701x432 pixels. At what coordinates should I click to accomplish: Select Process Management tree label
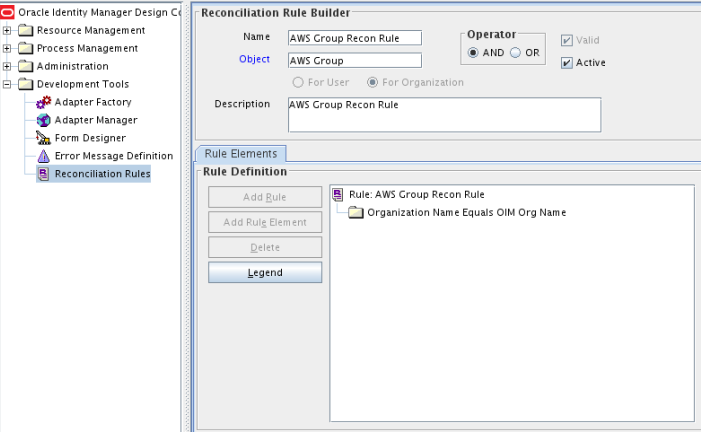click(x=87, y=48)
